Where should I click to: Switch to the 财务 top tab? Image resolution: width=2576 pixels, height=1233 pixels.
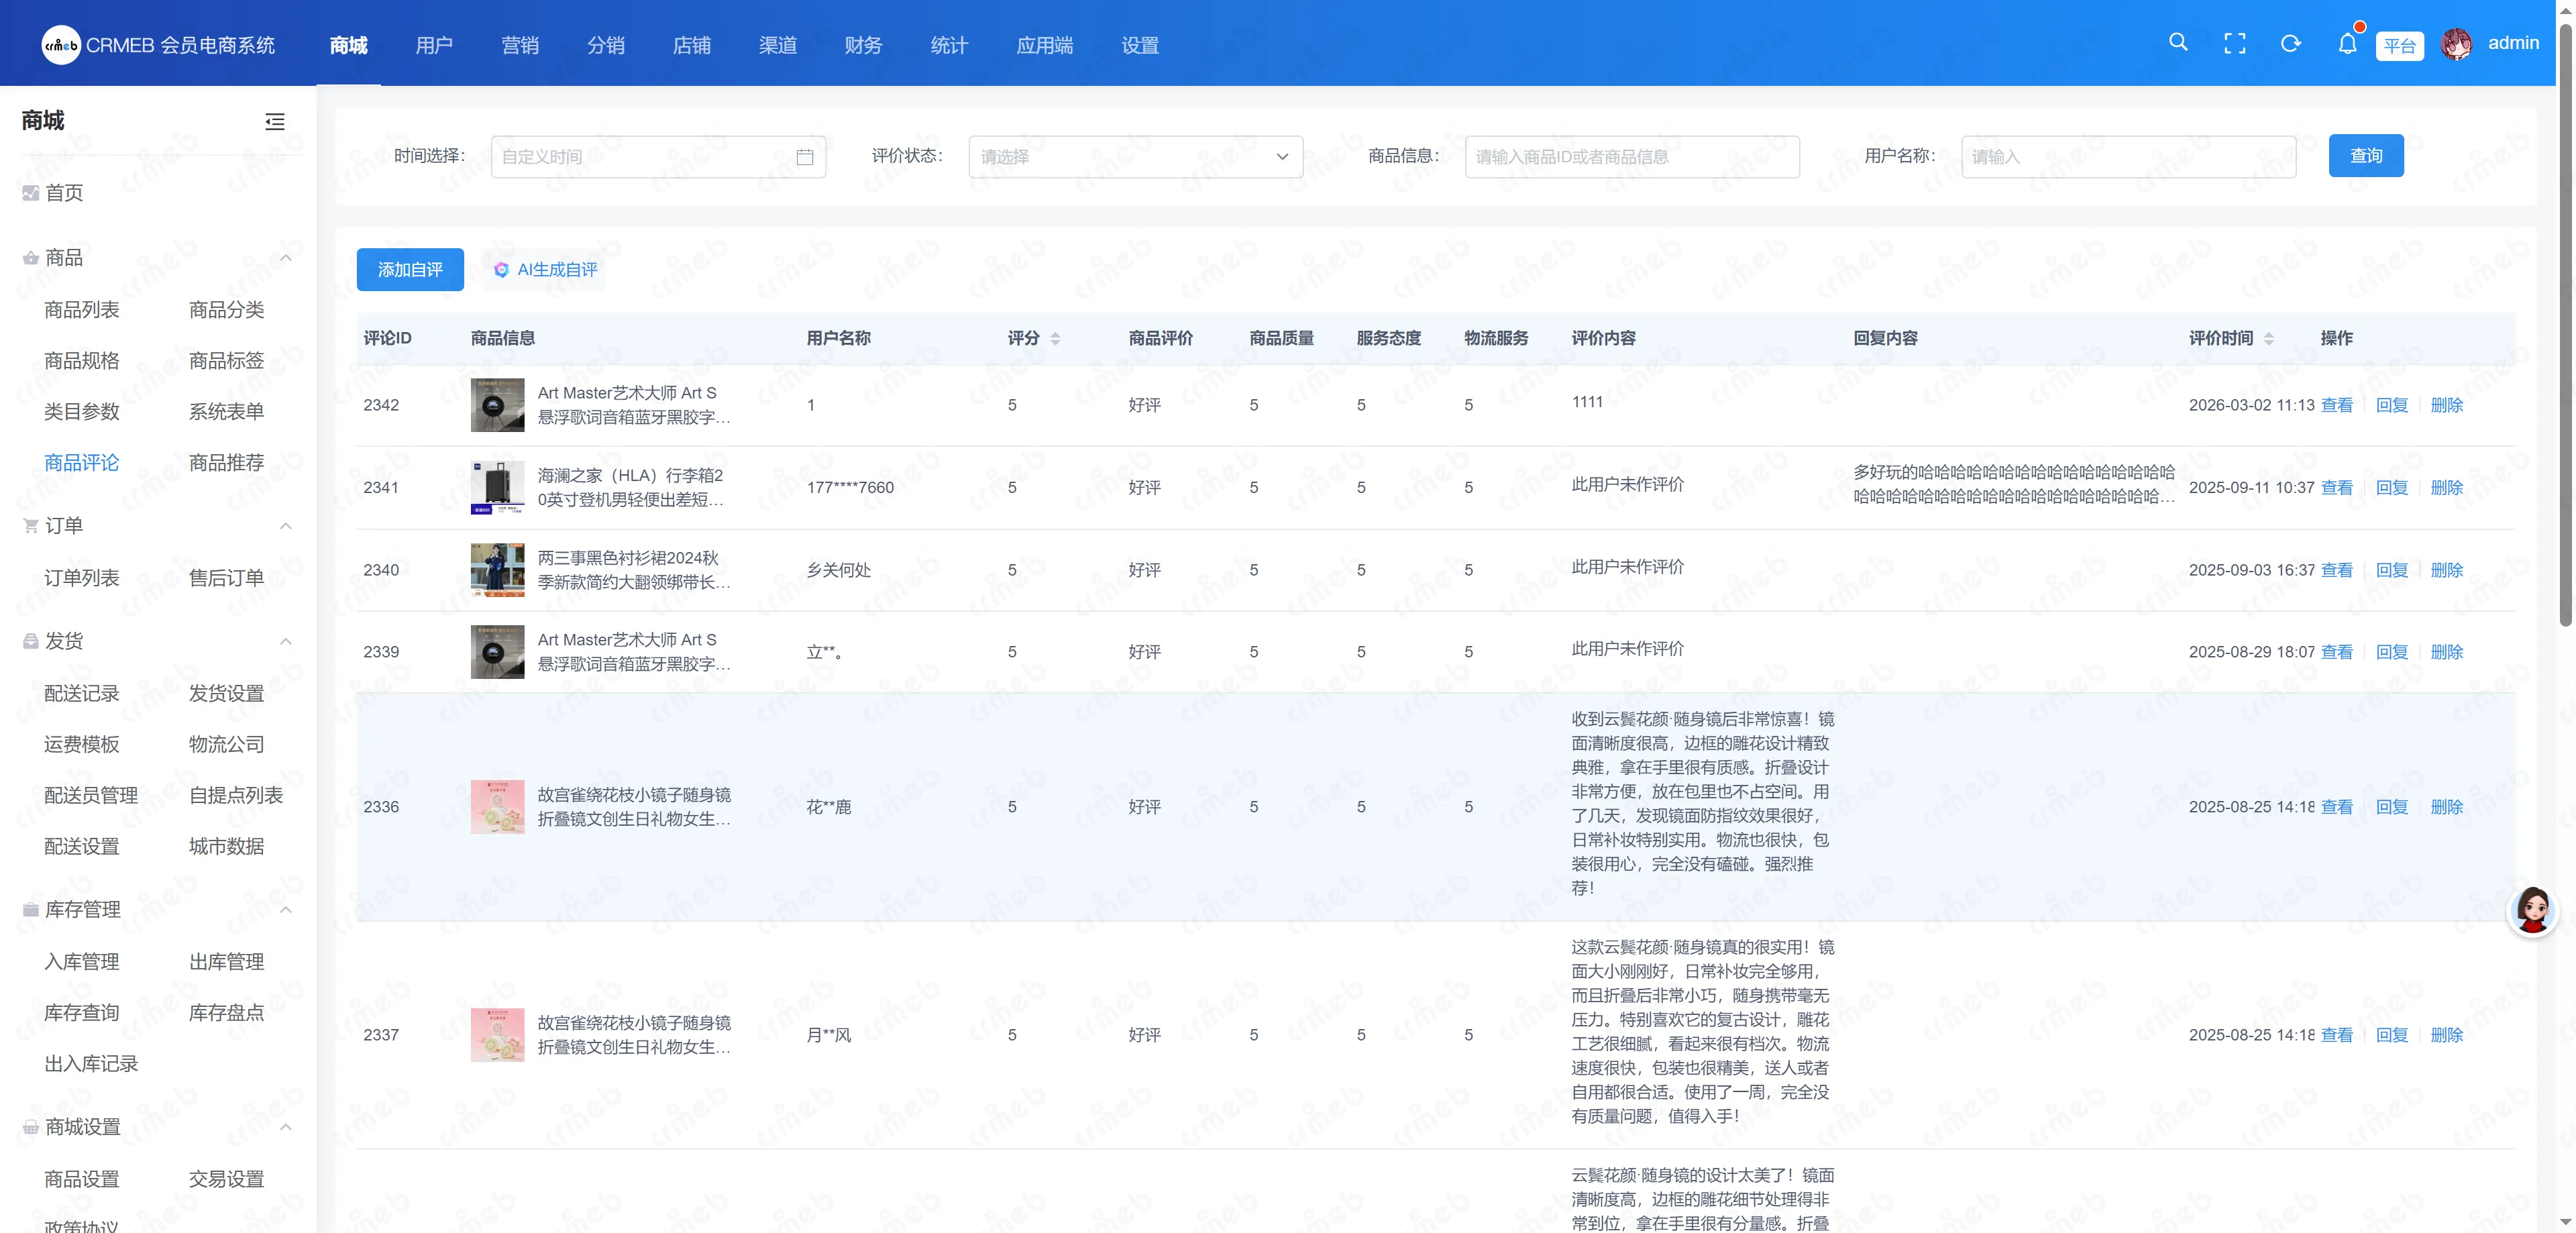coord(863,45)
